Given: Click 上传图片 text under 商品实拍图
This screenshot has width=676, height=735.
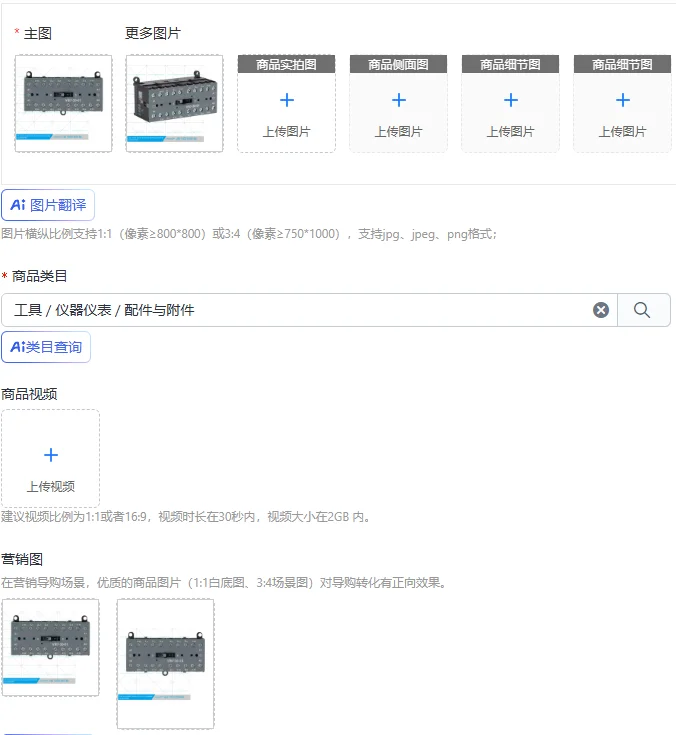Looking at the screenshot, I should click(286, 132).
